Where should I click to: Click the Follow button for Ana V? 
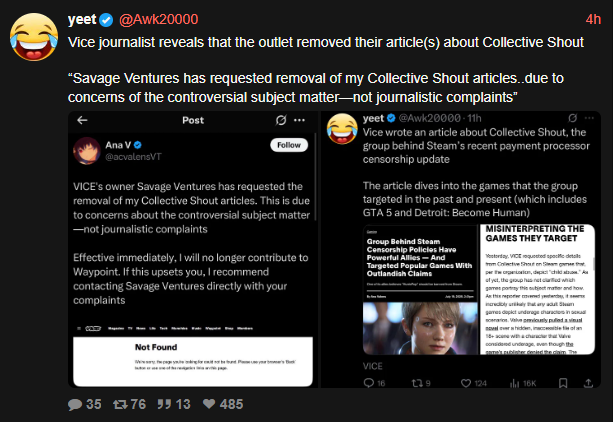[x=289, y=145]
